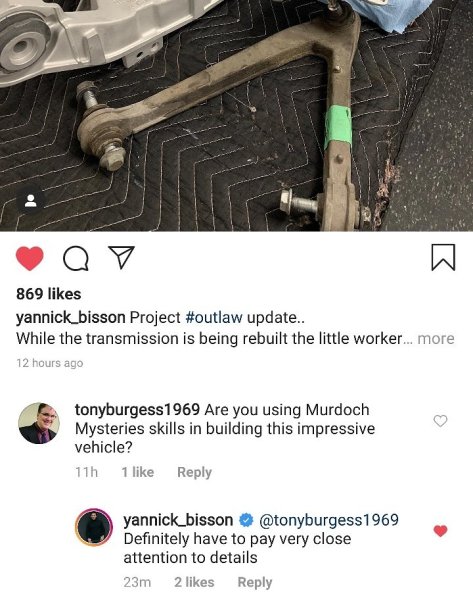The width and height of the screenshot is (473, 592).
Task: Like tonyburgess1969's comment with heart outline
Action: [440, 421]
